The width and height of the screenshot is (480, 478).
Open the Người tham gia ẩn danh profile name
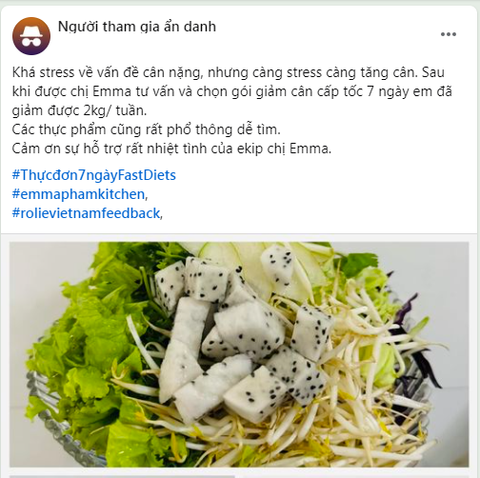click(137, 27)
